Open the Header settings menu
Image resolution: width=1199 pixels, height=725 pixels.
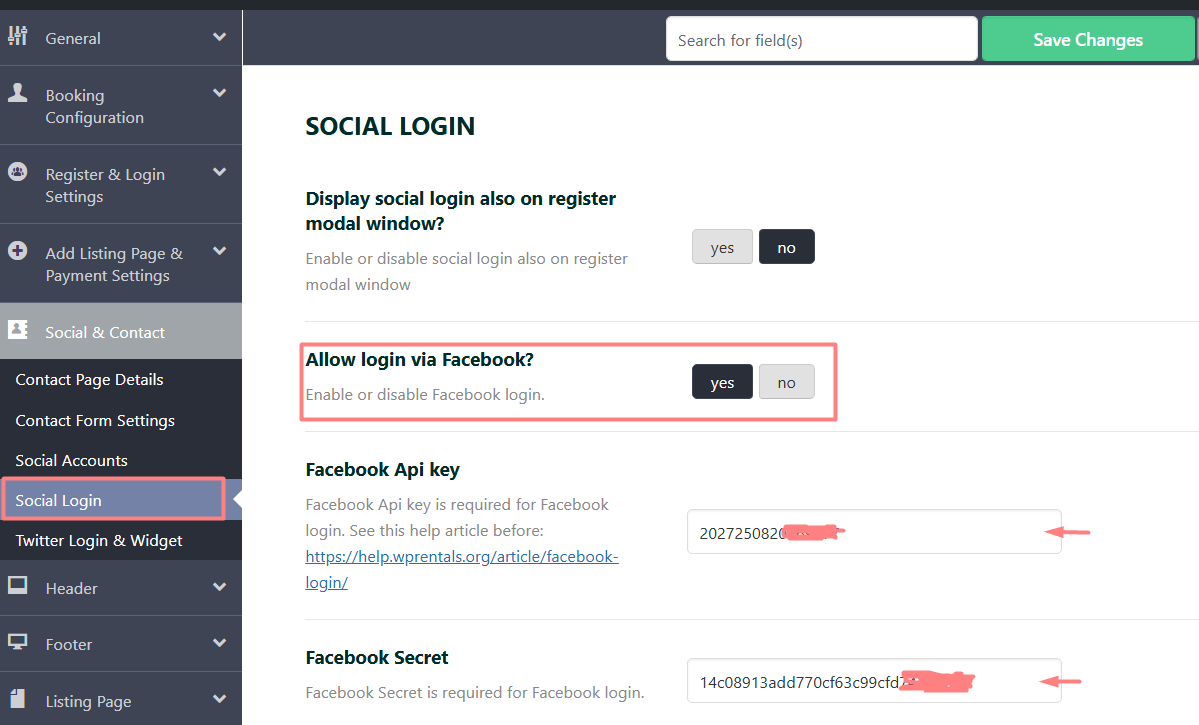point(121,588)
